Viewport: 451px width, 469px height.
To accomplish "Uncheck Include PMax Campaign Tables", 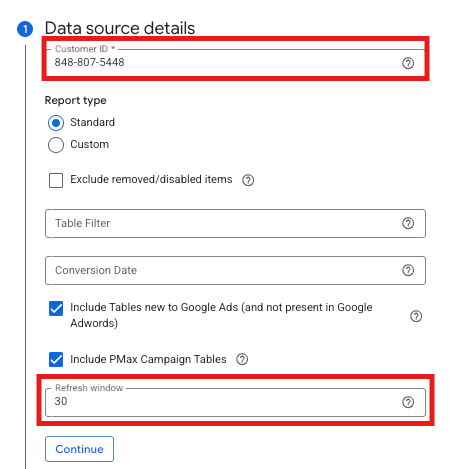I will 56,359.
